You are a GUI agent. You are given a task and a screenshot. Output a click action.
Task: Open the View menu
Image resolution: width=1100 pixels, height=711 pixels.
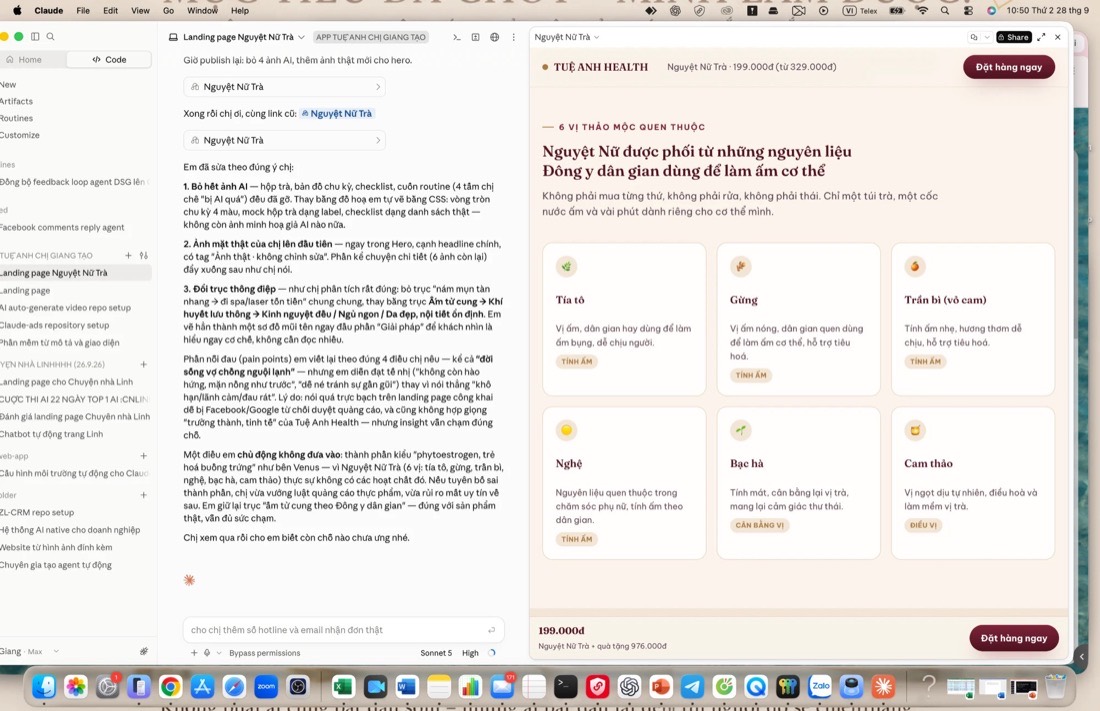point(140,11)
